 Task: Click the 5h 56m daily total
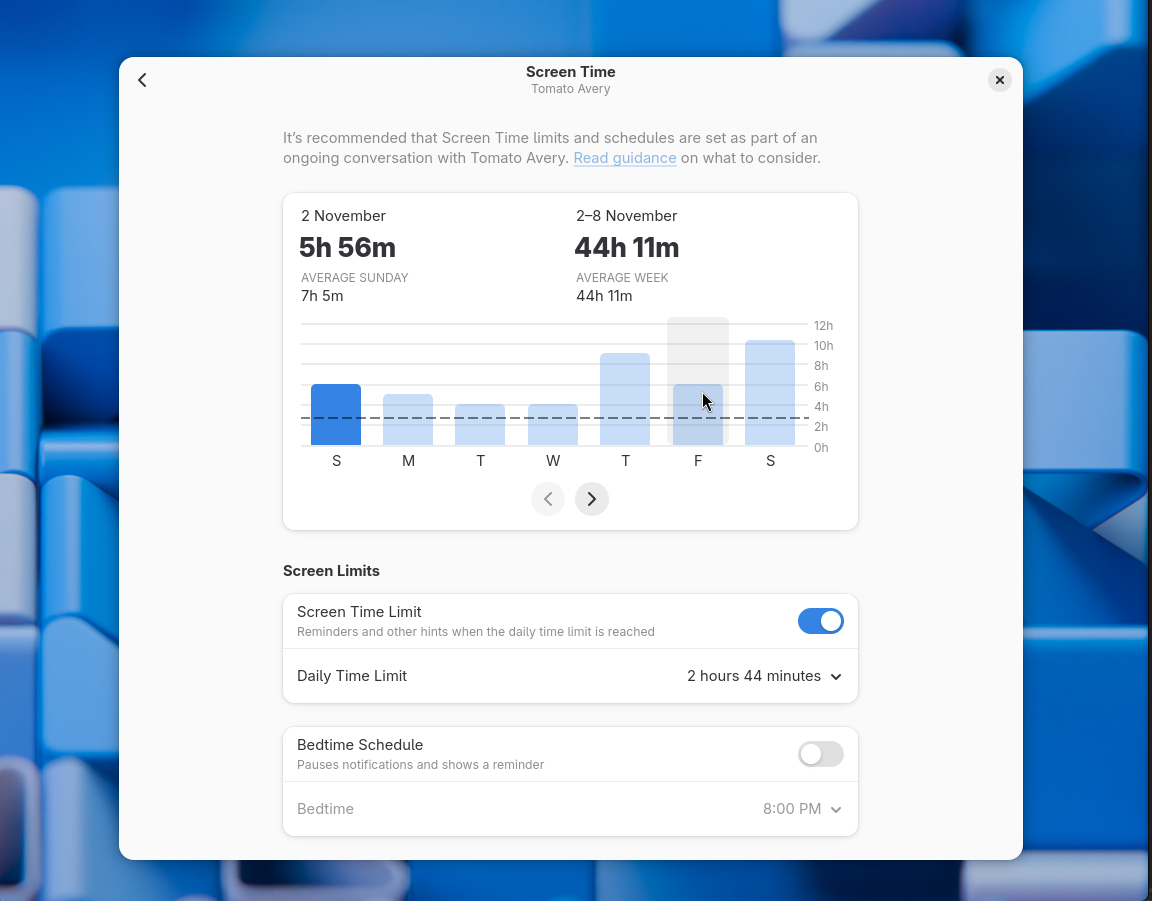pyautogui.click(x=347, y=247)
